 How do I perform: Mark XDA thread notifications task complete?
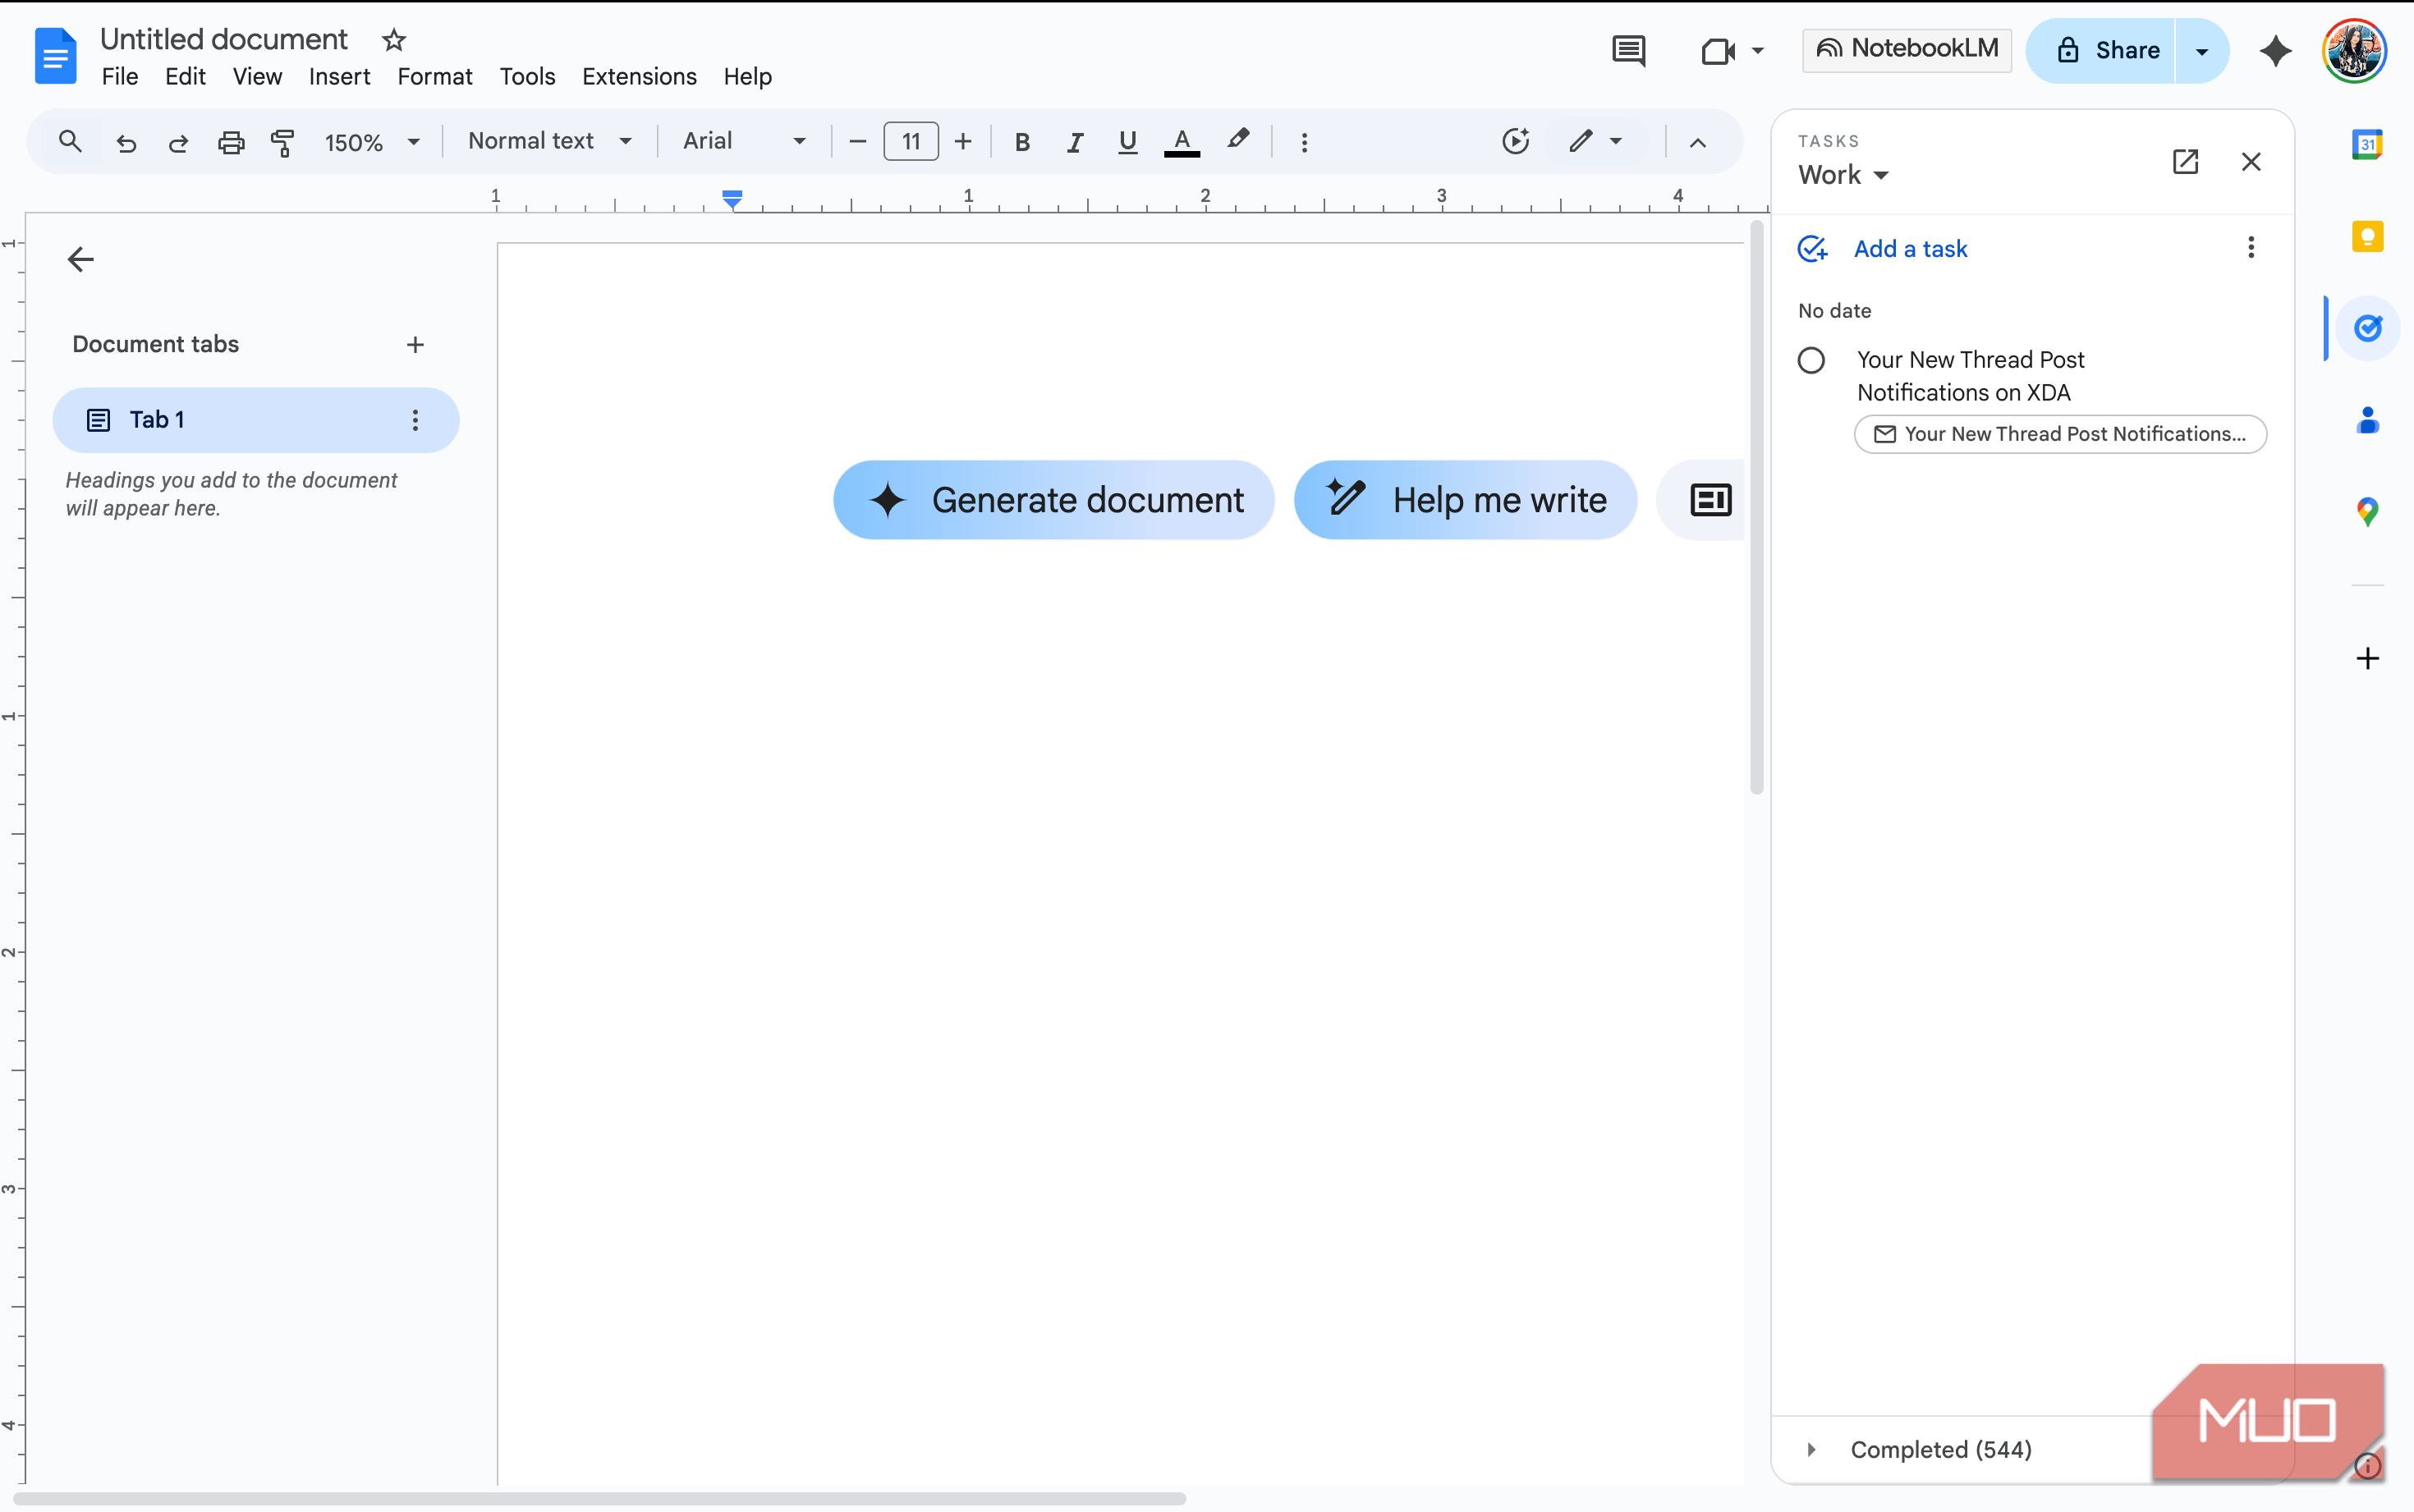[1811, 360]
